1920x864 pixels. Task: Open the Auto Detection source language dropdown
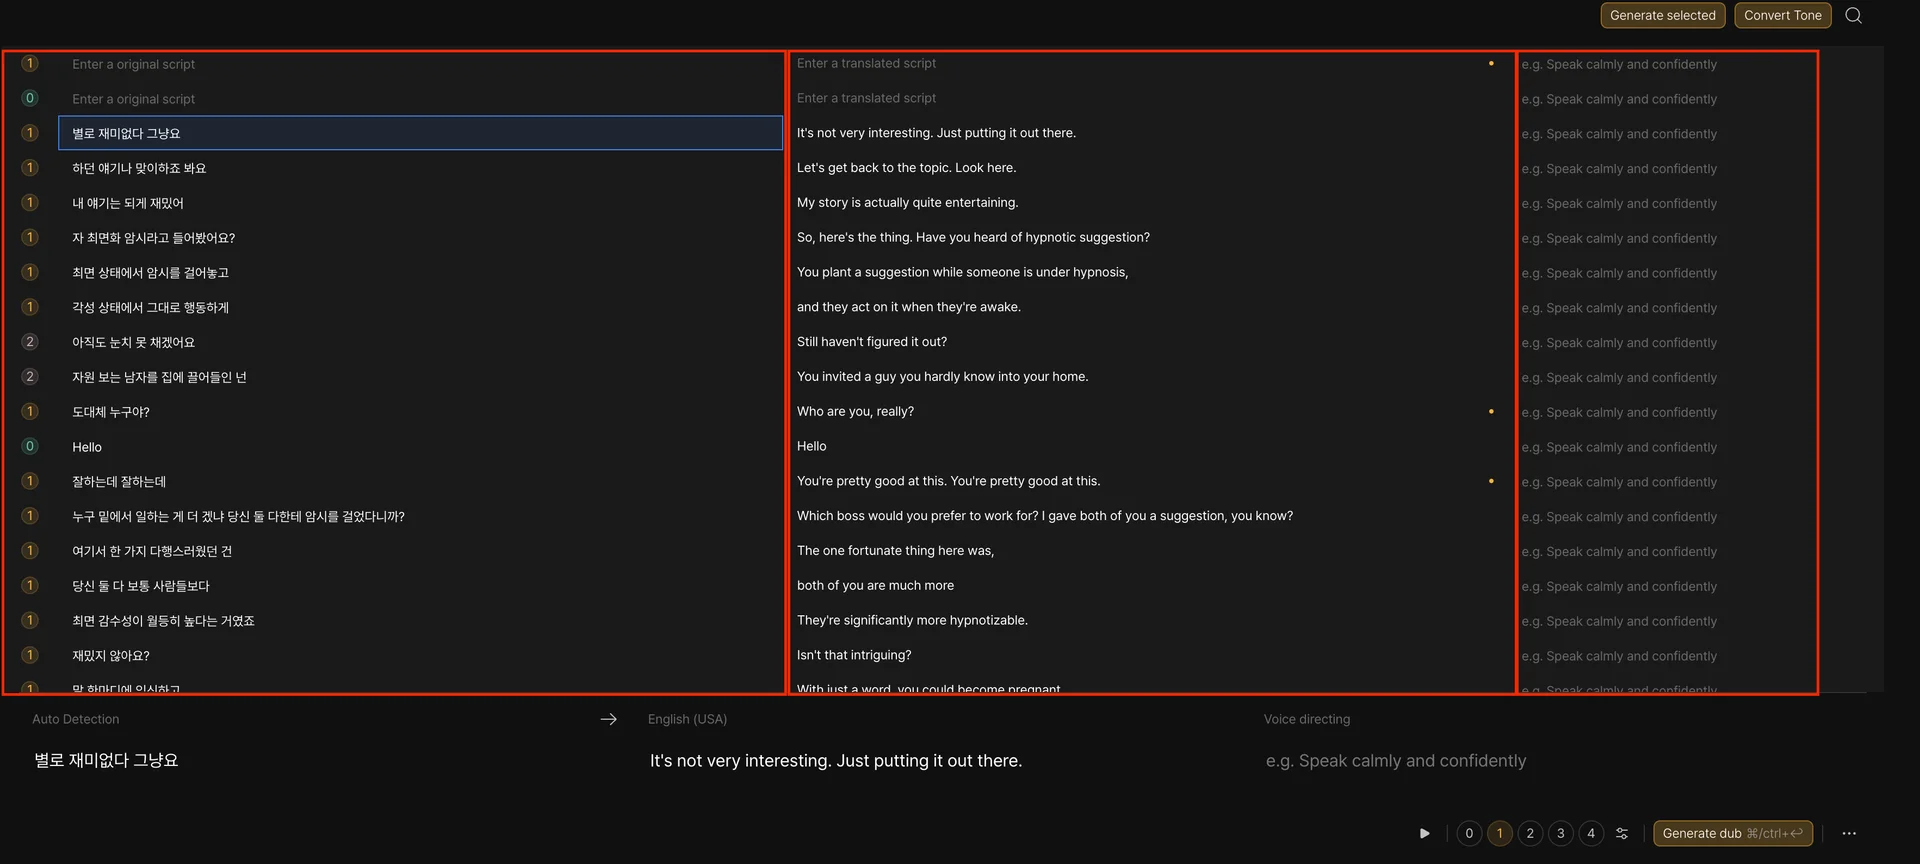[76, 719]
